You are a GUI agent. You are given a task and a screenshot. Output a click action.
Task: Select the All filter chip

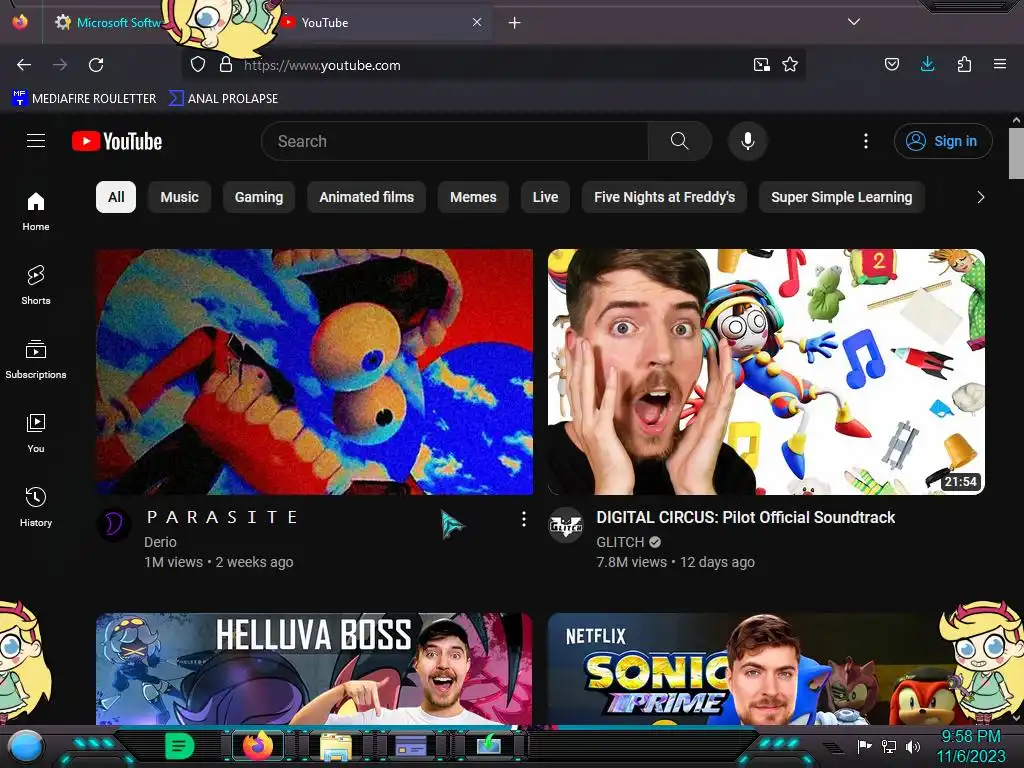[116, 197]
